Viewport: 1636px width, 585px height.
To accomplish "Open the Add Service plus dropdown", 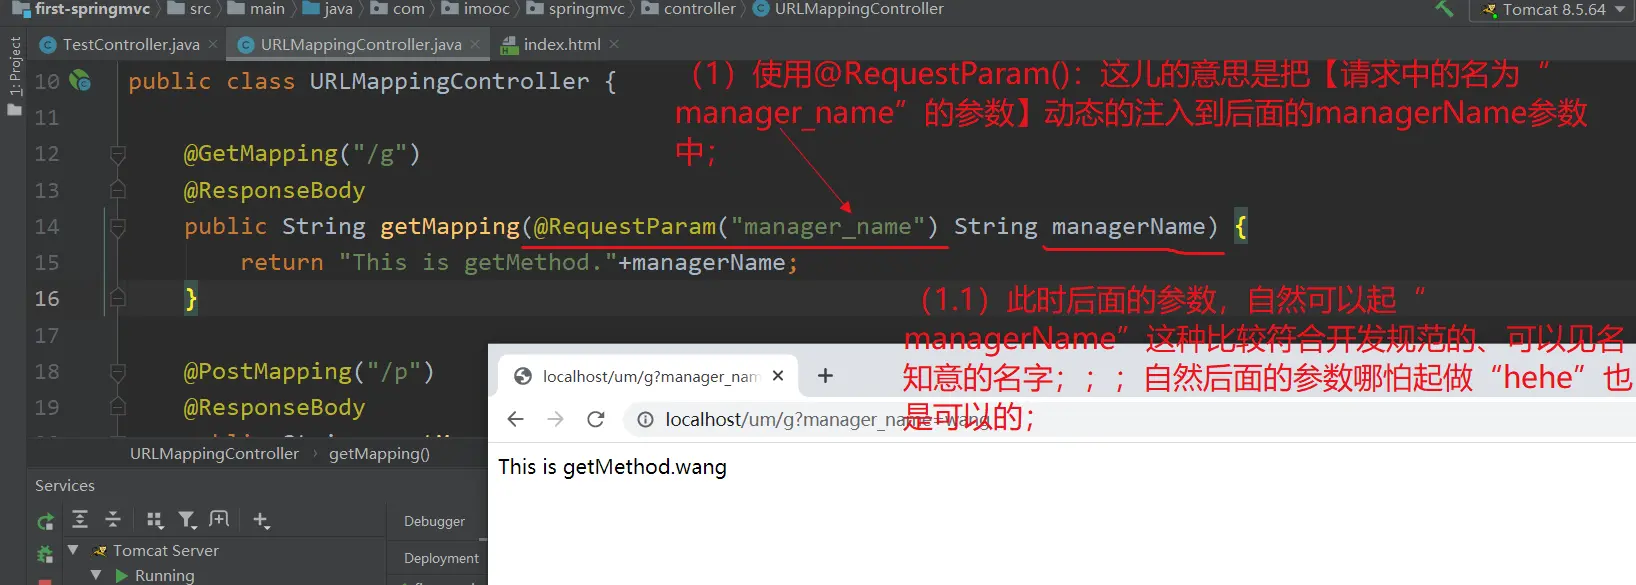I will click(x=261, y=520).
